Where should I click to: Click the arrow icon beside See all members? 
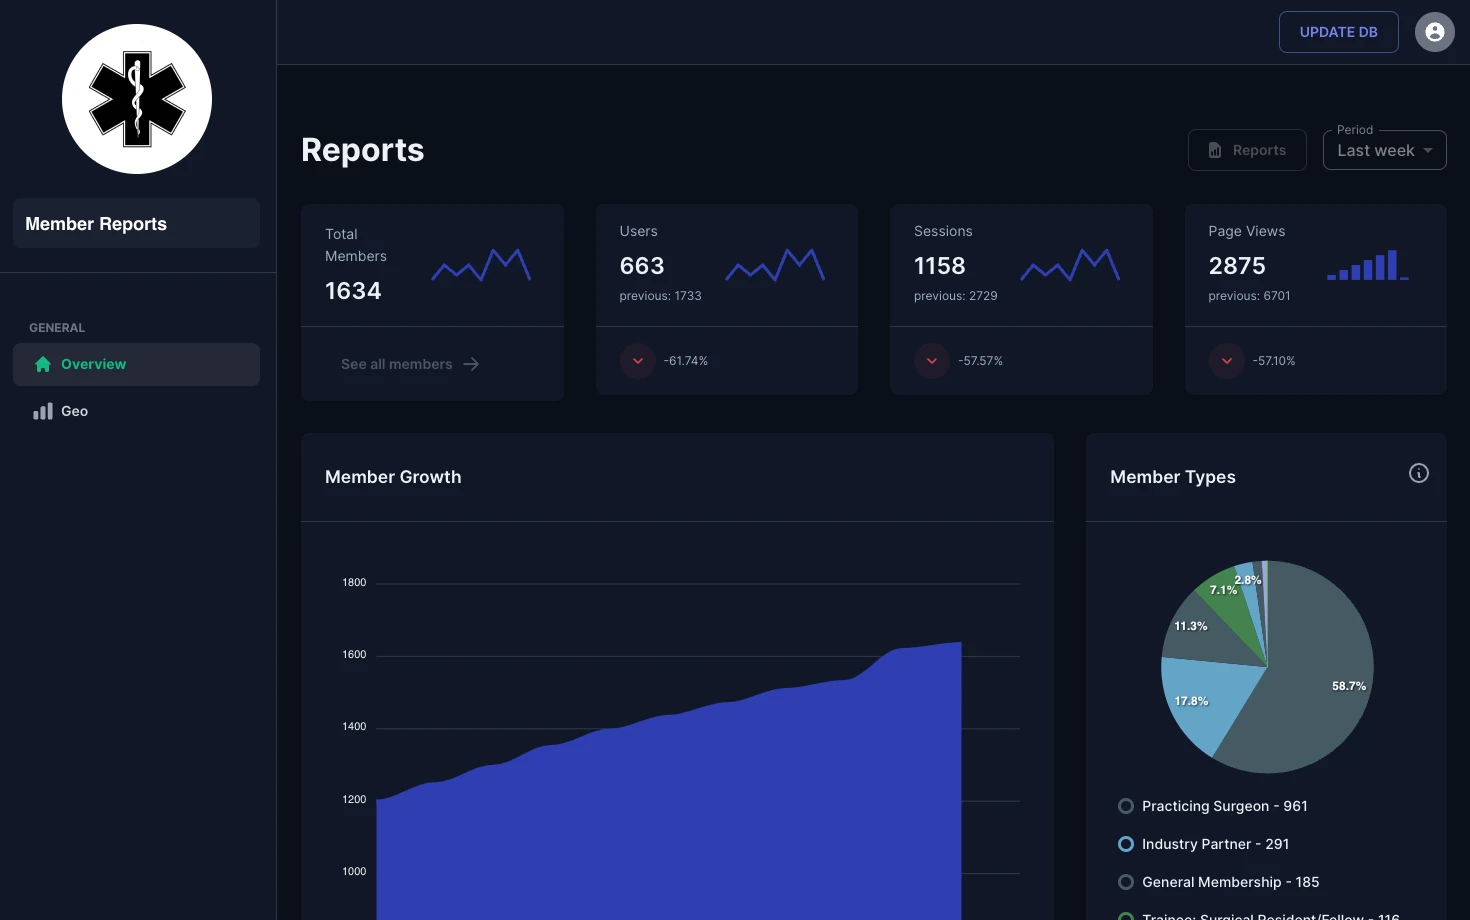pos(470,364)
